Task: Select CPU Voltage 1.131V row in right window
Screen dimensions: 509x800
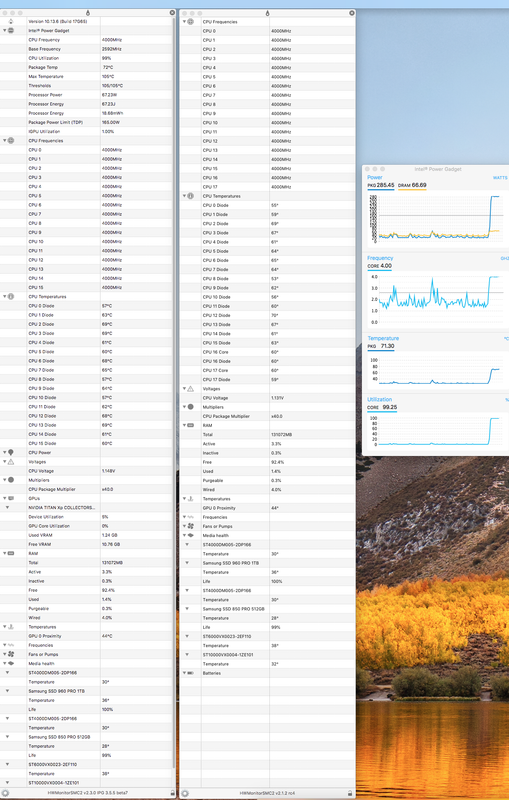Action: click(x=267, y=398)
